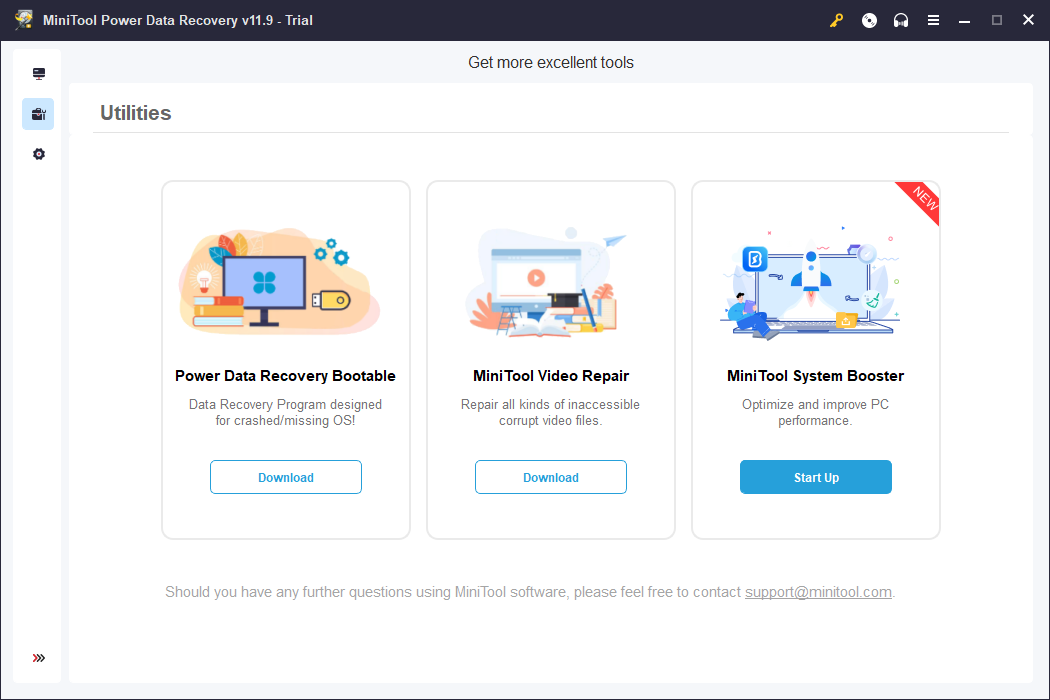Close the MiniTool window
The width and height of the screenshot is (1050, 700).
1029,20
